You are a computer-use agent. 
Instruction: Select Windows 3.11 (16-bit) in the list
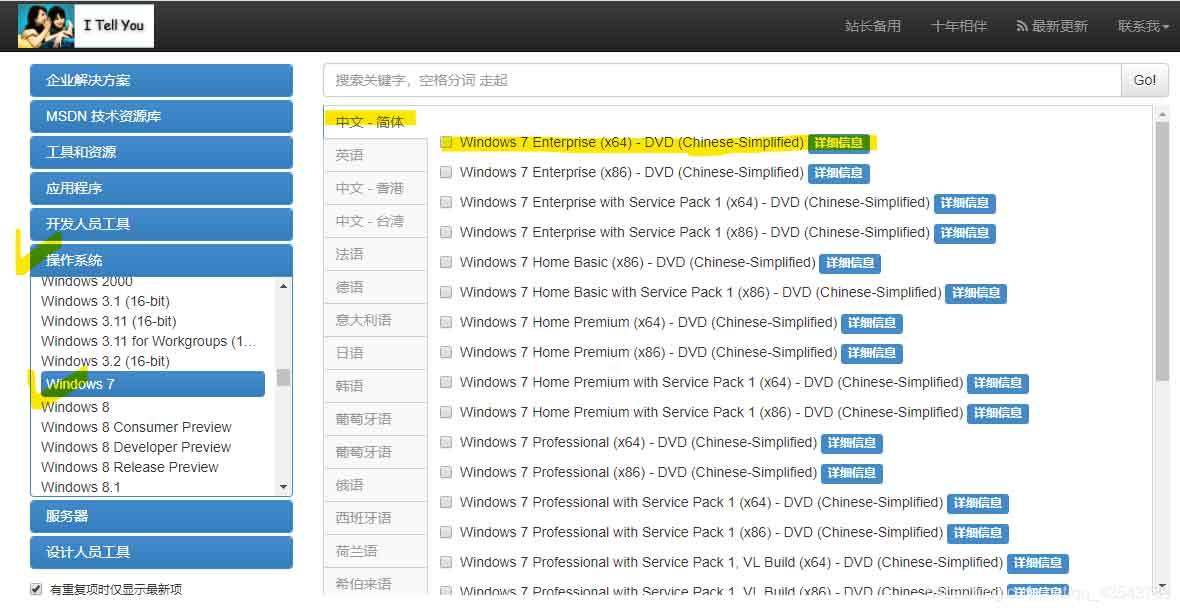108,321
